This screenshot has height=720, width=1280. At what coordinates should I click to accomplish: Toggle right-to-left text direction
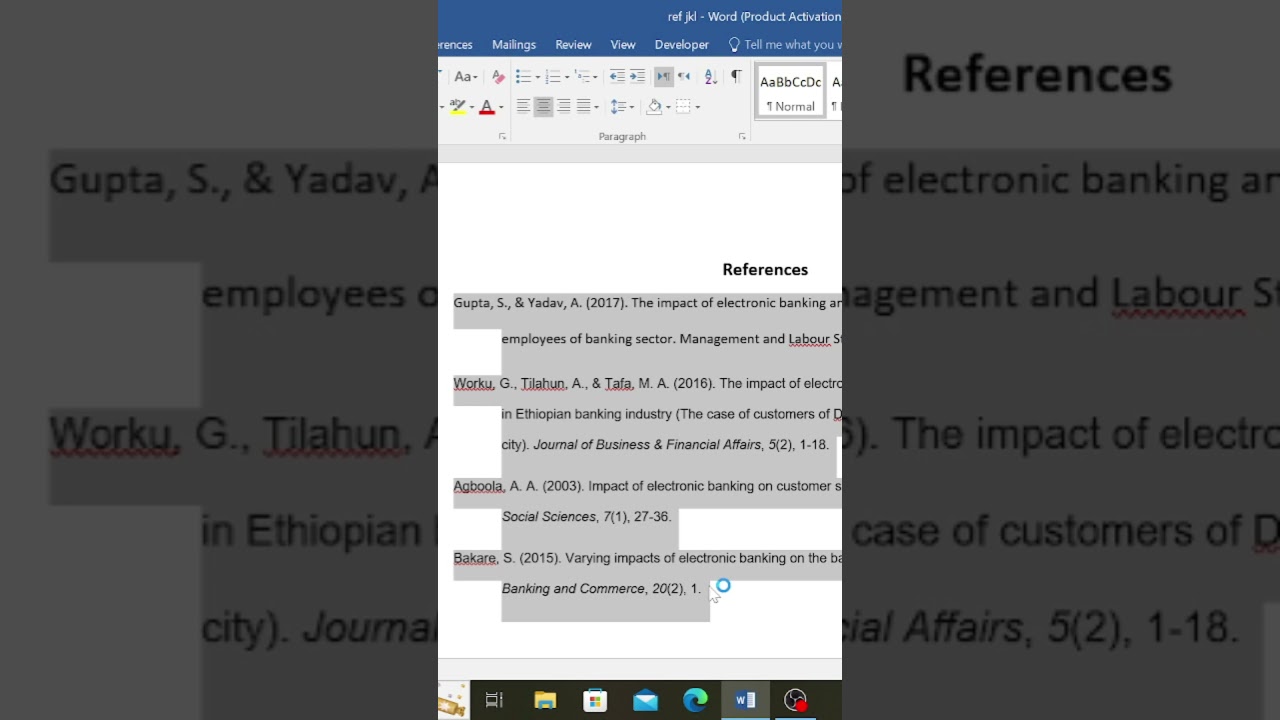(684, 77)
